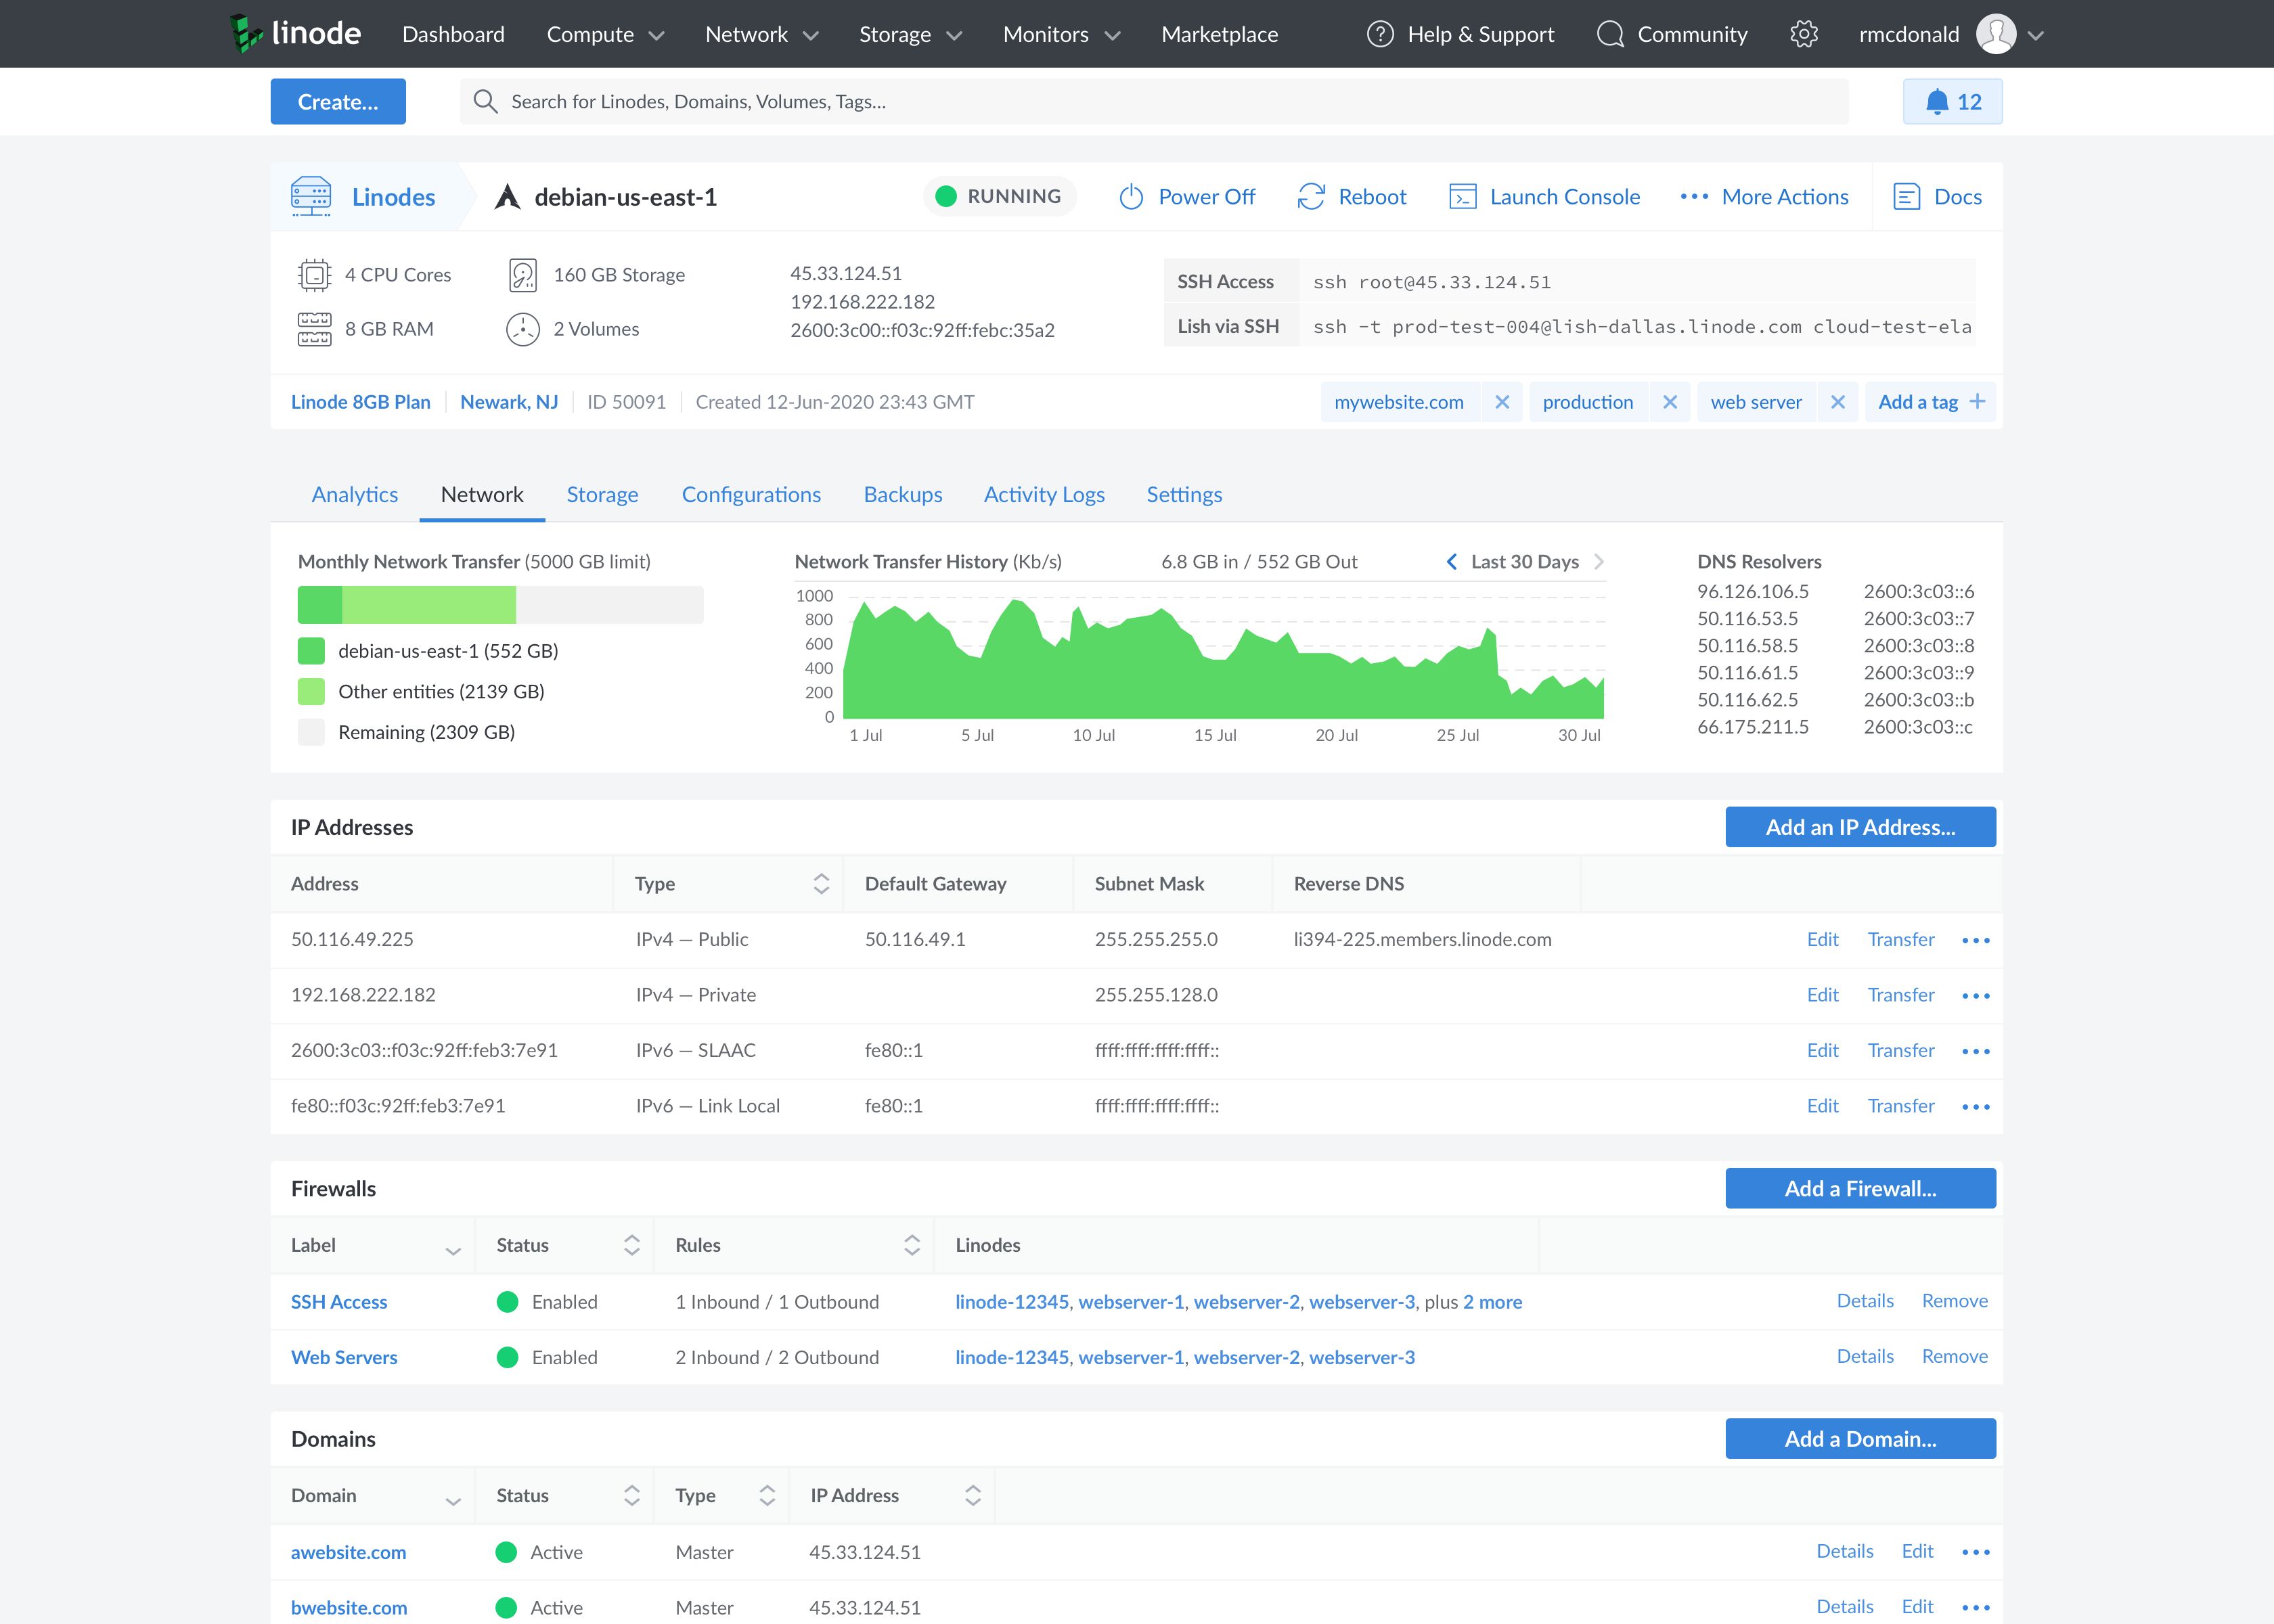
Task: Remove the production tag
Action: coord(1670,402)
